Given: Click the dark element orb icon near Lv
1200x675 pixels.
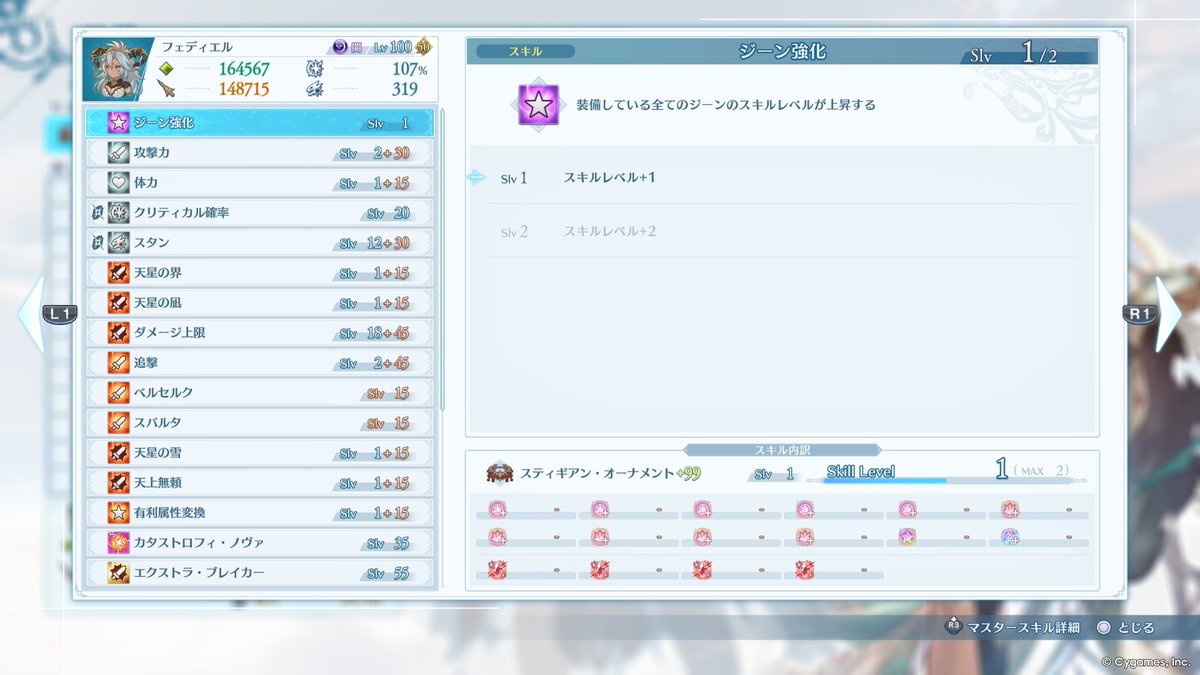Looking at the screenshot, I should [x=339, y=47].
